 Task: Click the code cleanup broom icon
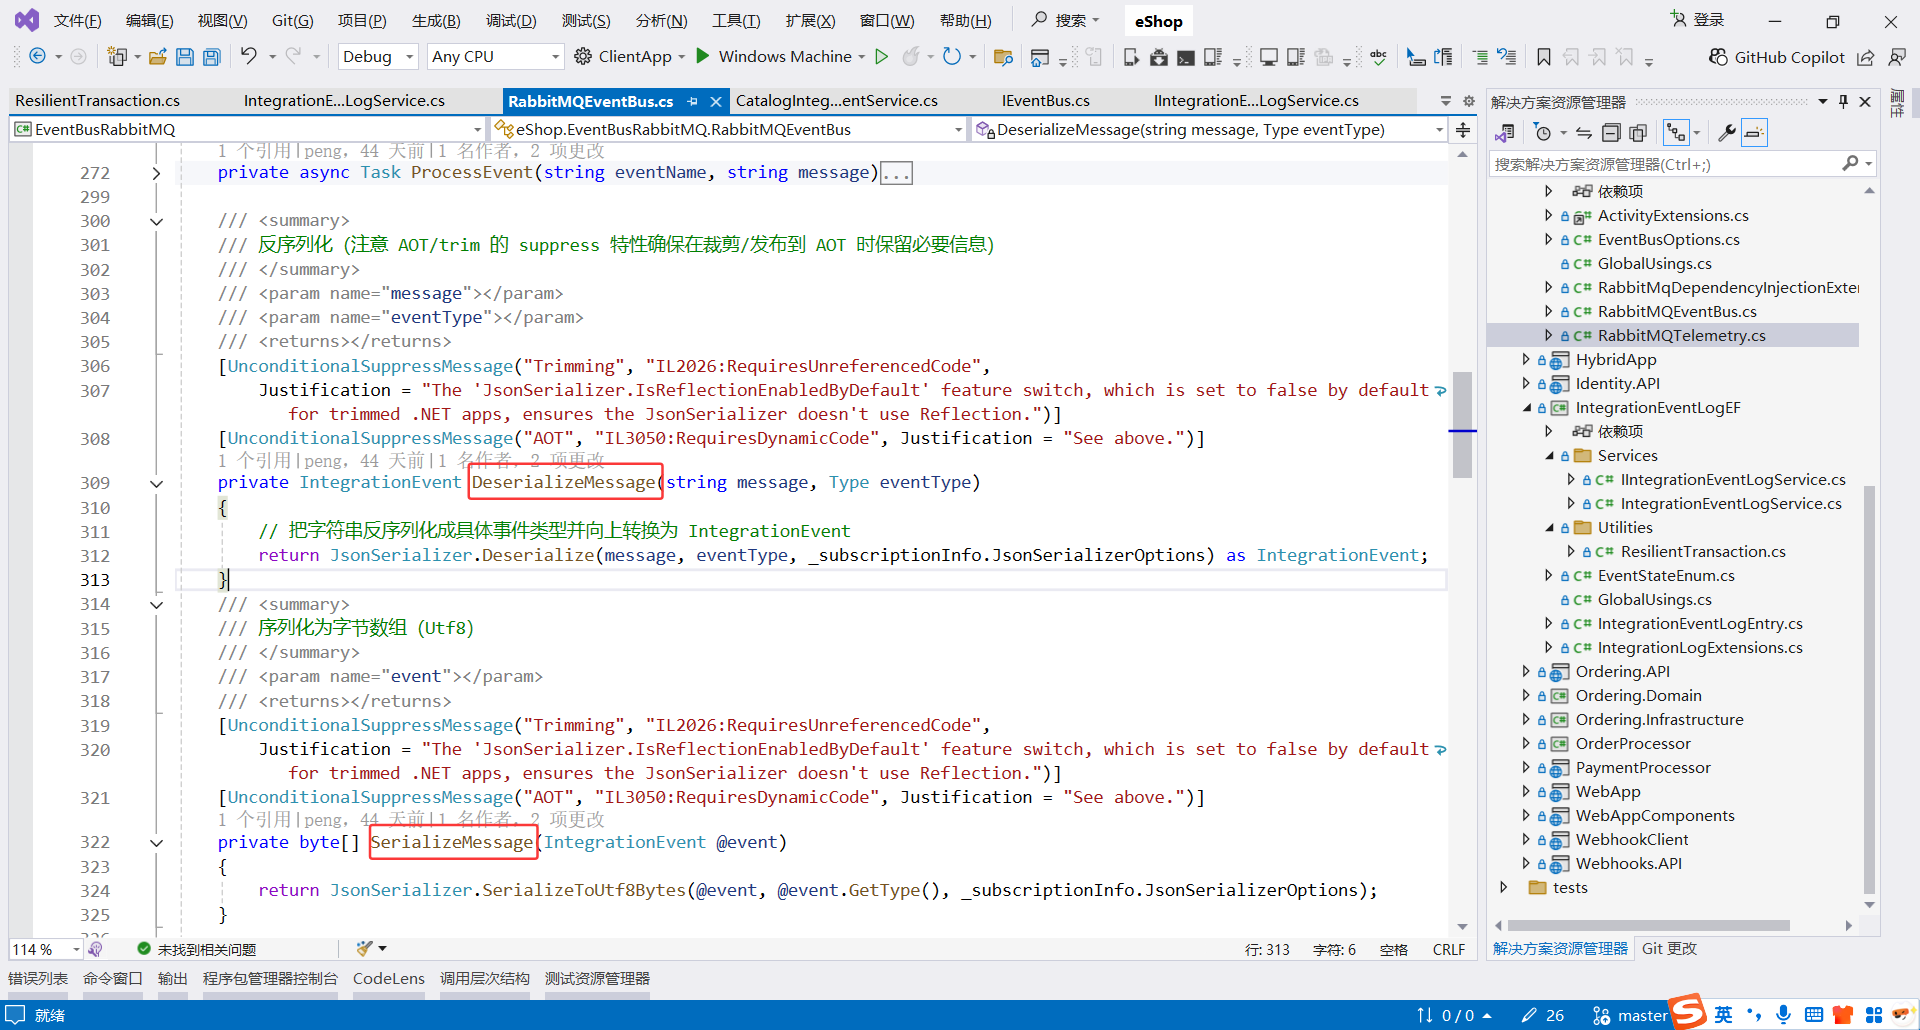point(365,948)
